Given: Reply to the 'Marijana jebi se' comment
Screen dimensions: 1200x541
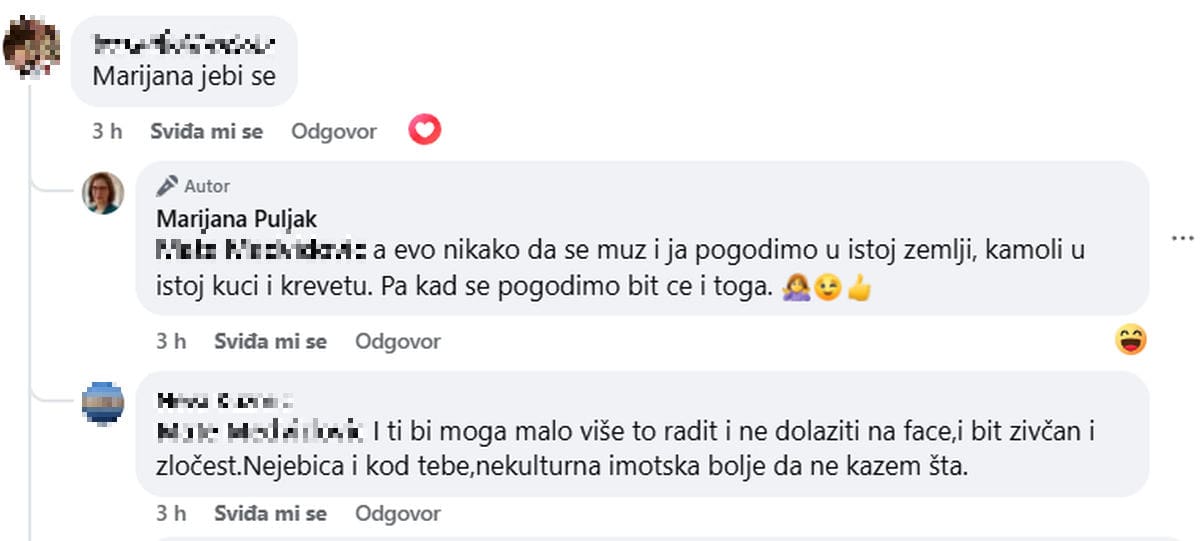Looking at the screenshot, I should pyautogui.click(x=334, y=131).
